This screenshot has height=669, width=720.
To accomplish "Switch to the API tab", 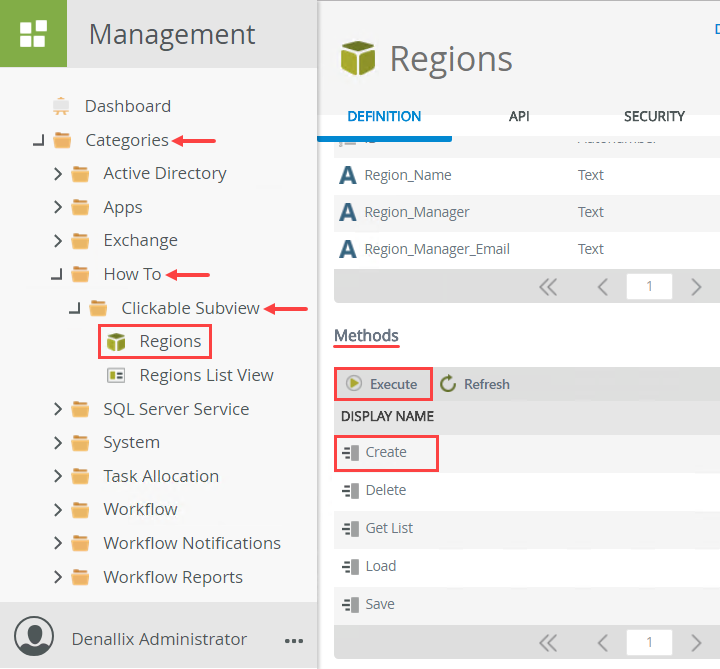I will 519,116.
